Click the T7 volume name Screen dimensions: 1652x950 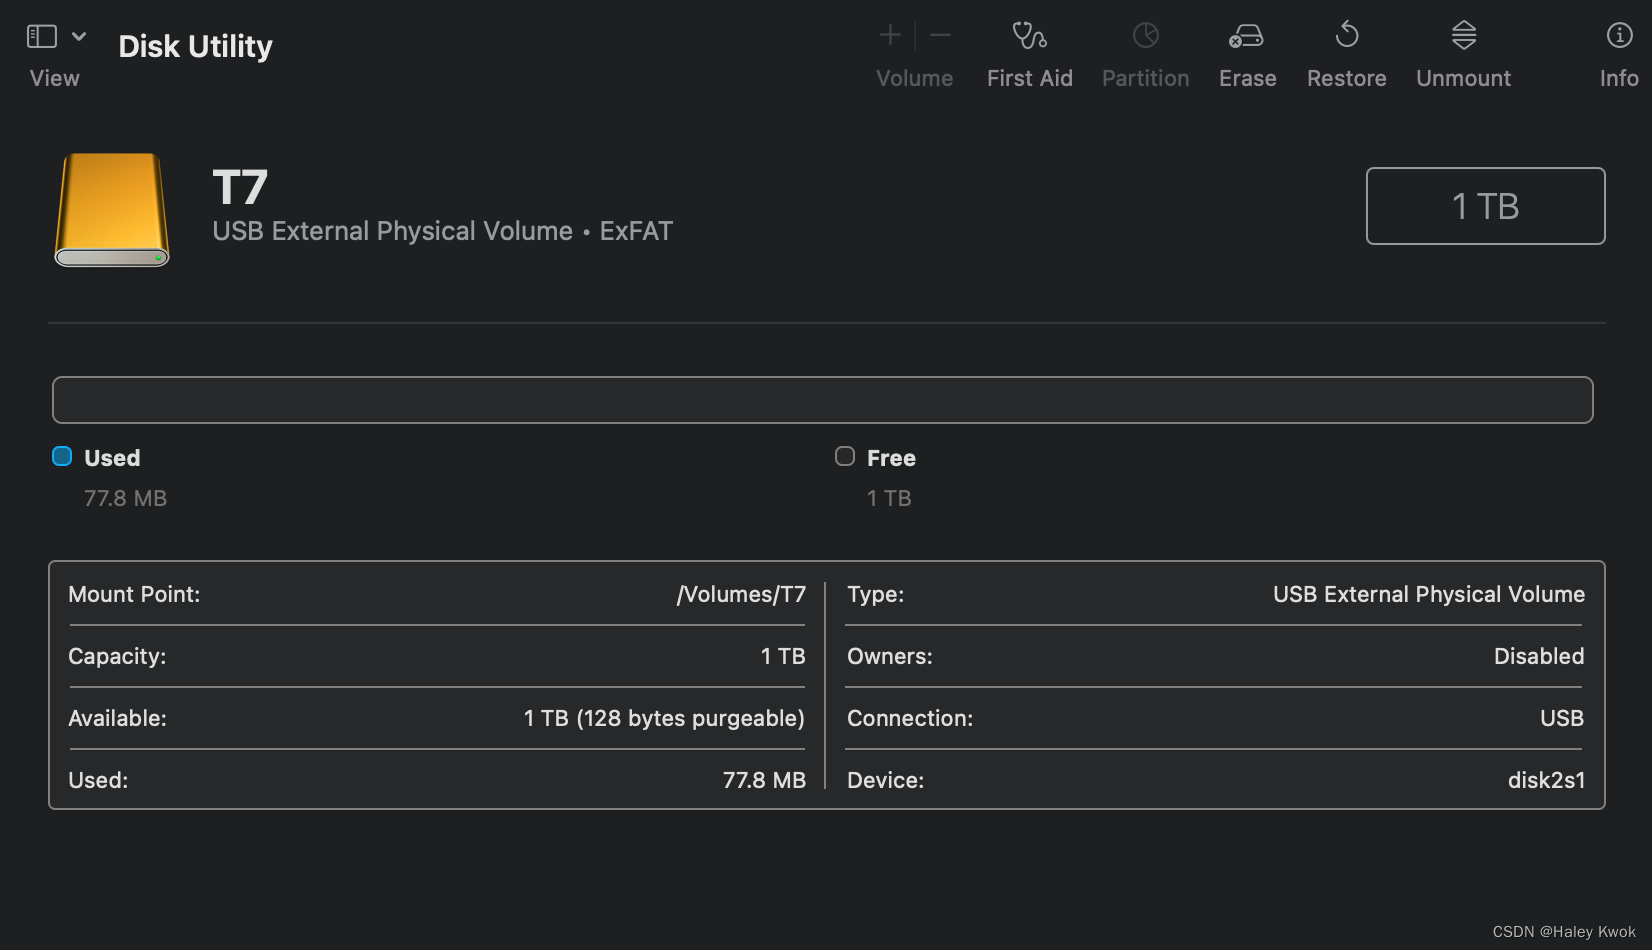tap(240, 187)
